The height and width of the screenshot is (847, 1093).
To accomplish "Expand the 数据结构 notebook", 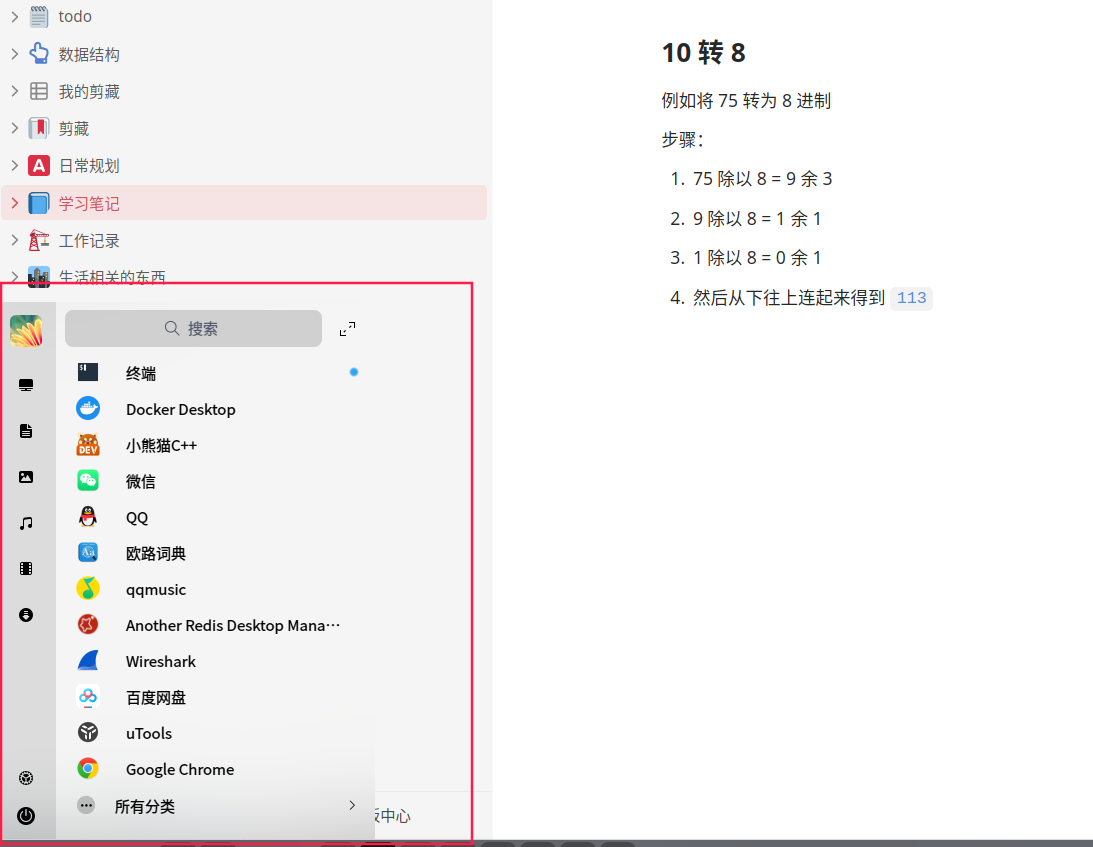I will click(x=13, y=53).
